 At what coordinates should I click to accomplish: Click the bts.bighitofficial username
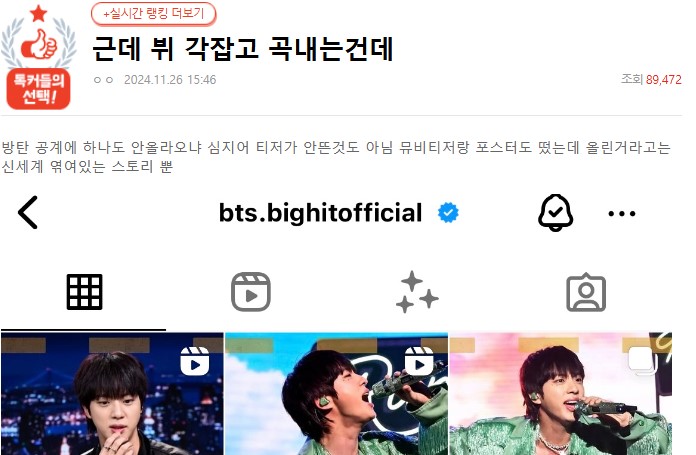[x=320, y=213]
